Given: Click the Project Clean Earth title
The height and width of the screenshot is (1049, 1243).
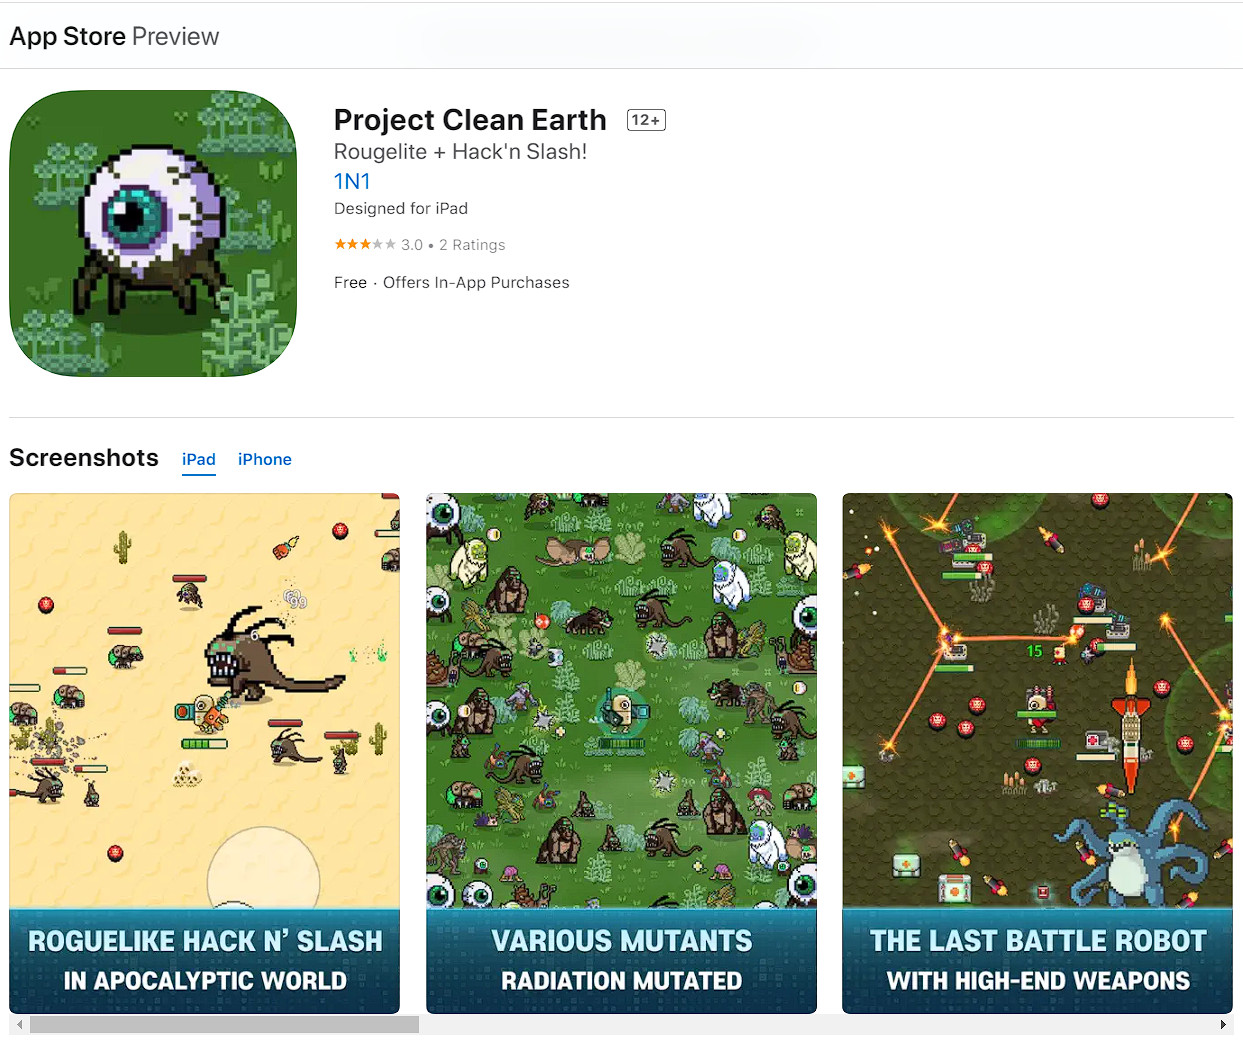Looking at the screenshot, I should (470, 120).
